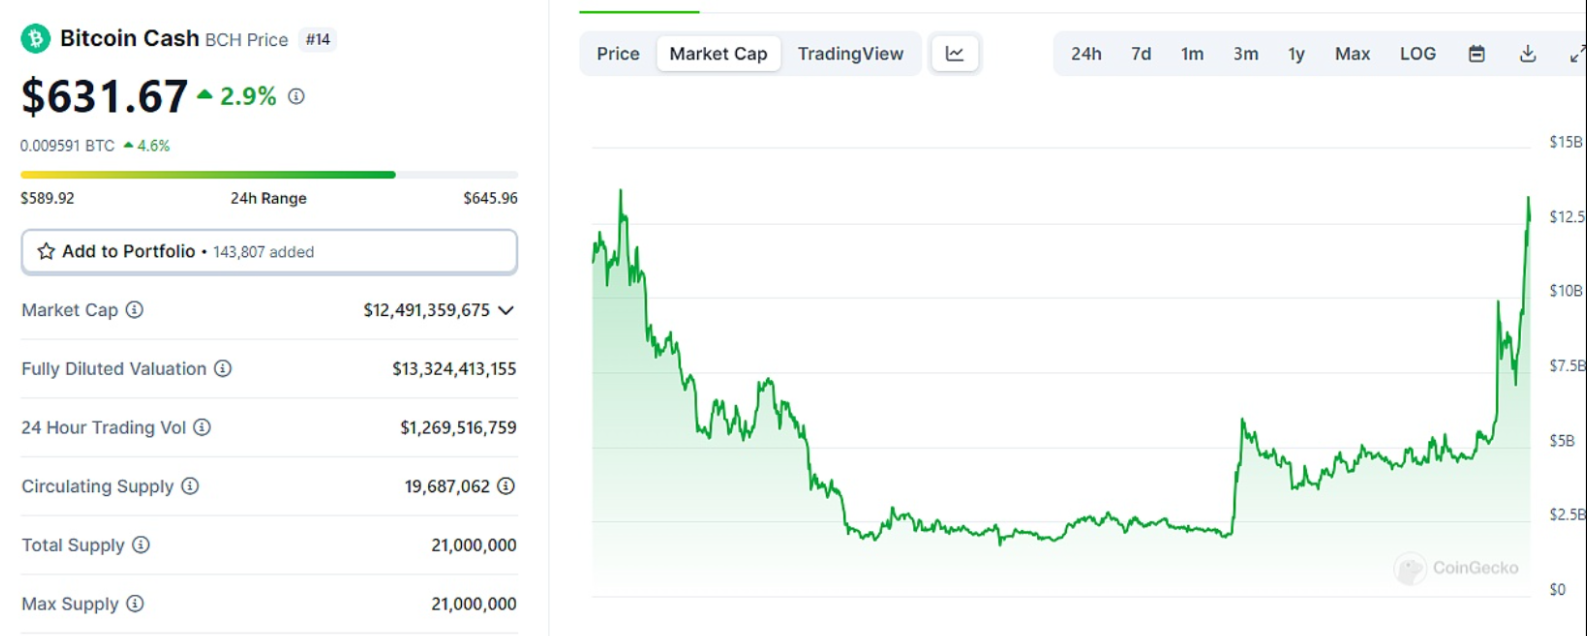Image resolution: width=1587 pixels, height=636 pixels.
Task: Click Max Supply info icon
Action: coord(135,604)
